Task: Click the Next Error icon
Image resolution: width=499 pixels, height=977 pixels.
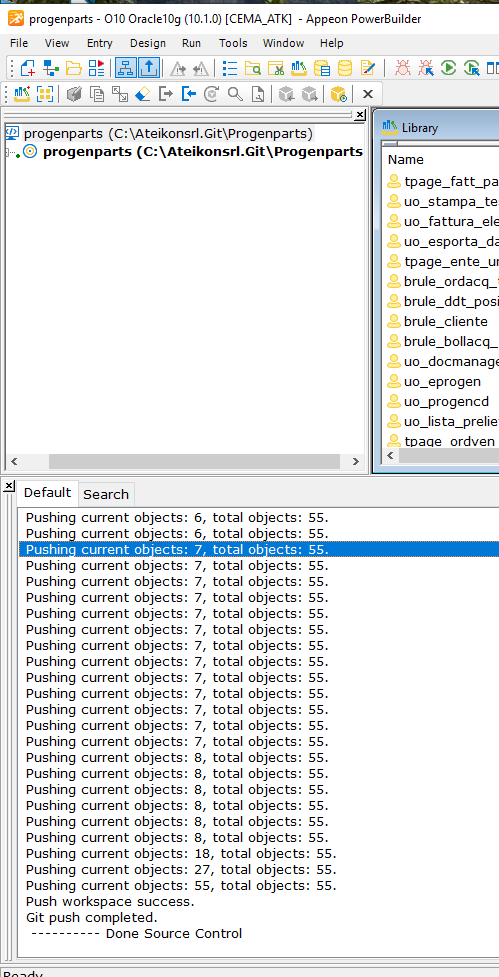Action: pyautogui.click(x=178, y=68)
